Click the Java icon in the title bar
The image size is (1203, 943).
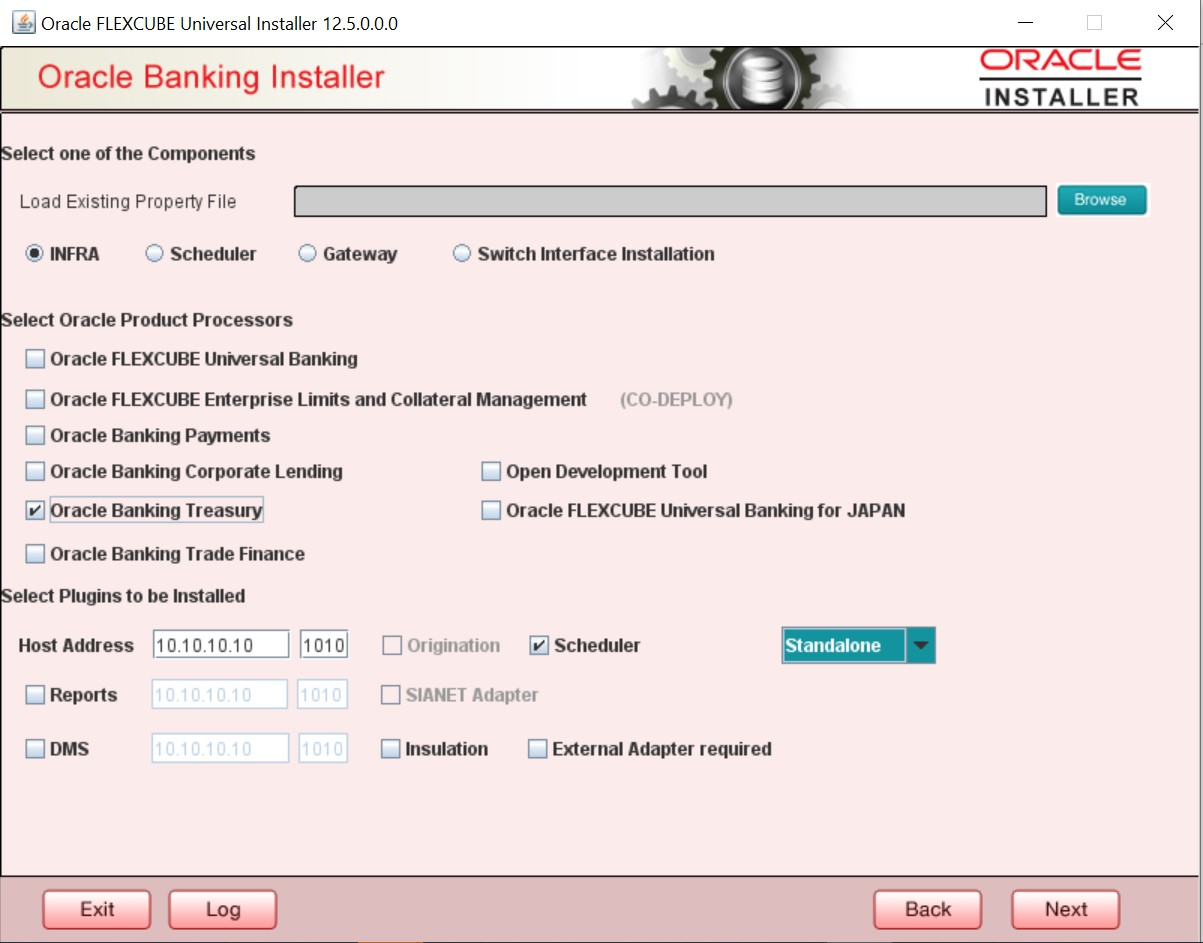coord(24,22)
